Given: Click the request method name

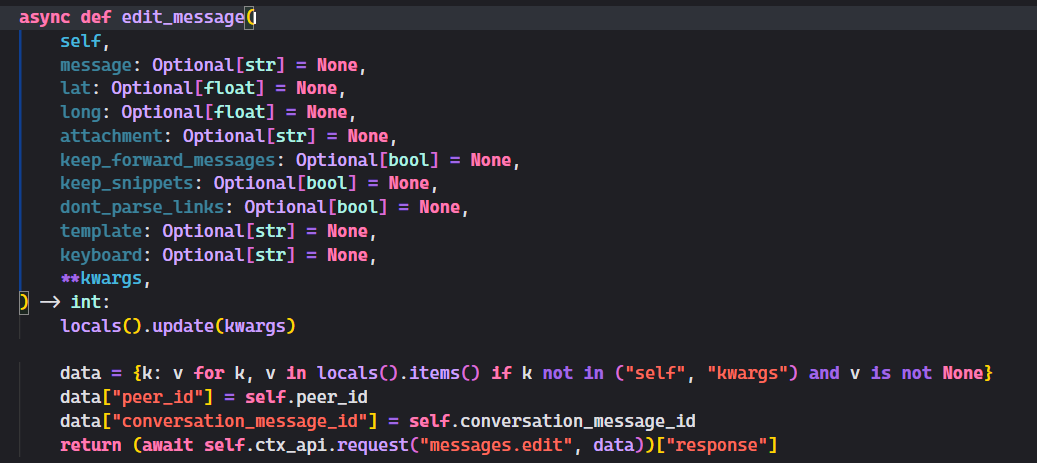Looking at the screenshot, I should pos(372,444).
